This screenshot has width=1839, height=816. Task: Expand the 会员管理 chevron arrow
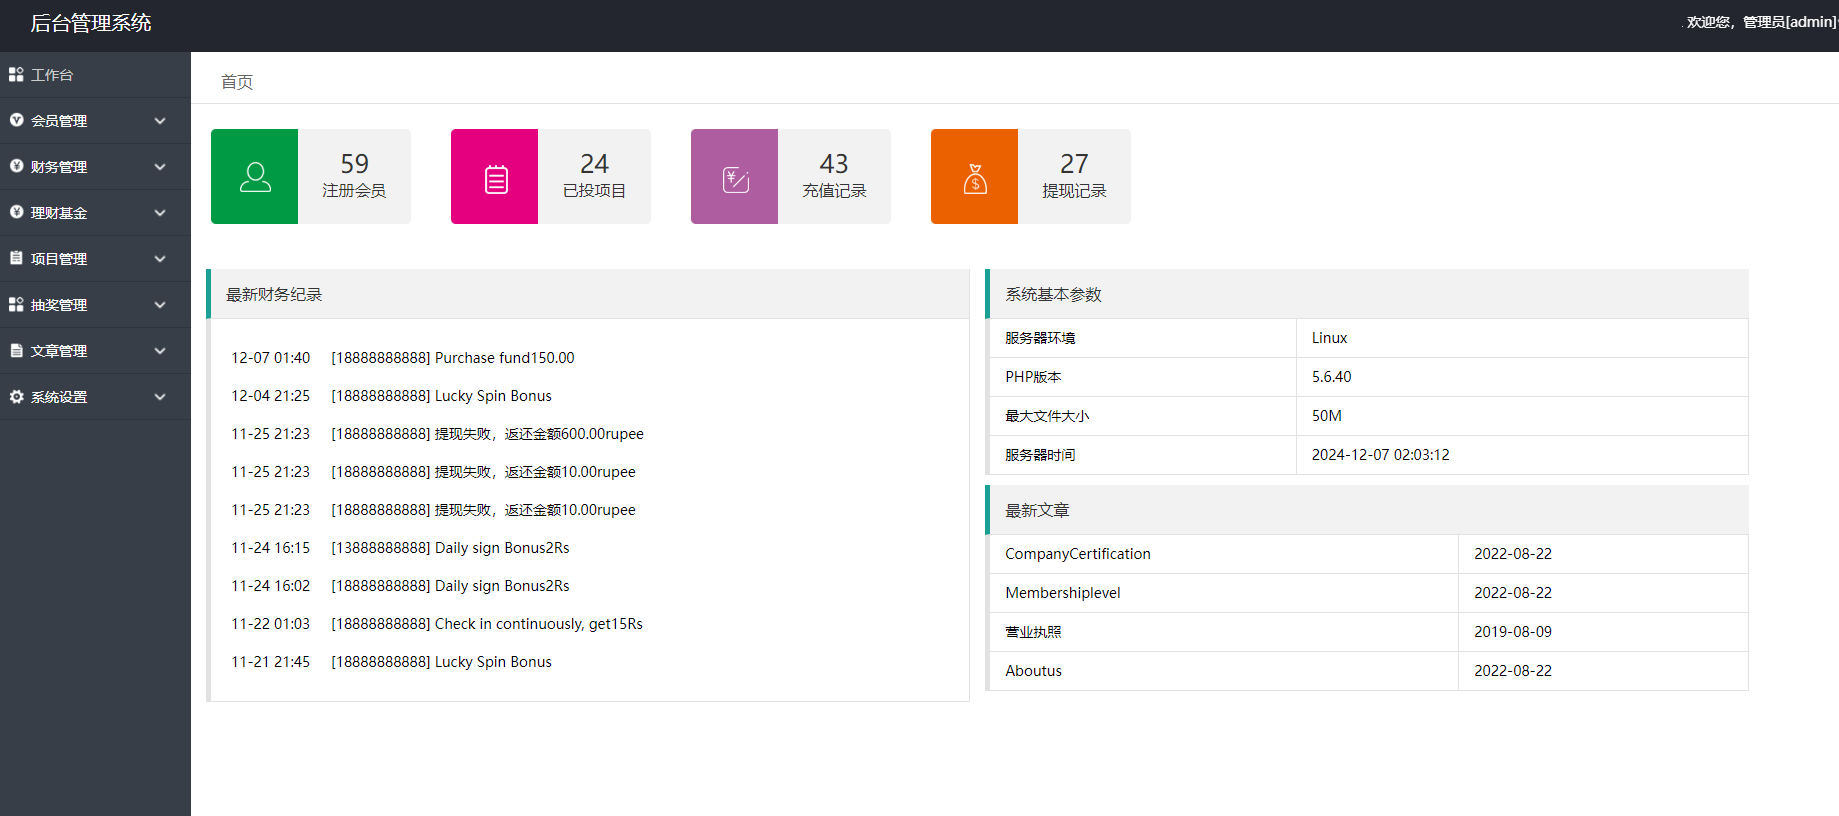(x=160, y=121)
